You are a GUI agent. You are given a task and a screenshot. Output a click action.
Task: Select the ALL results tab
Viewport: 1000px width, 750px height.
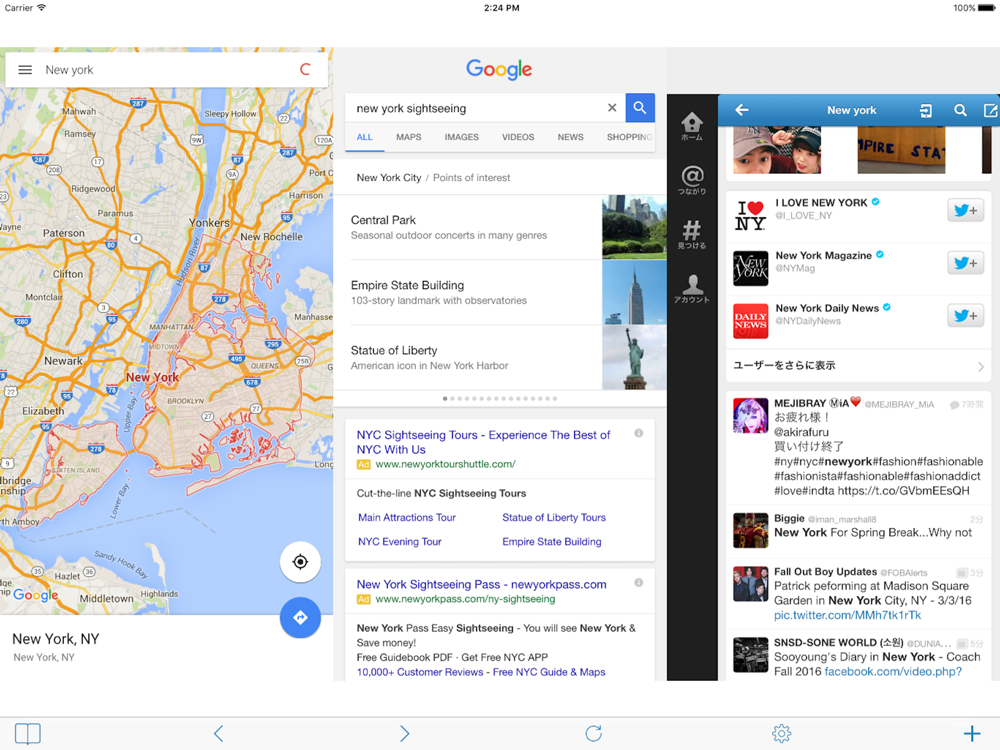pyautogui.click(x=364, y=137)
